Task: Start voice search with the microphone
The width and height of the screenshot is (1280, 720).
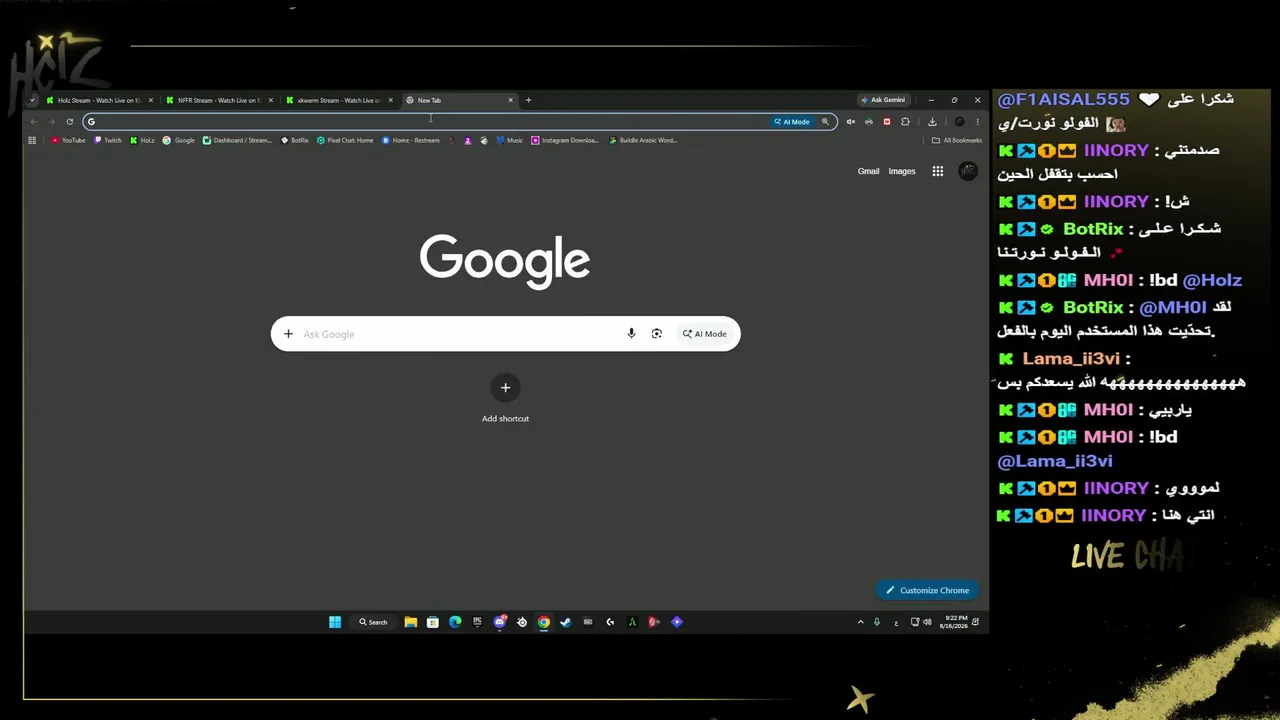Action: coord(631,334)
